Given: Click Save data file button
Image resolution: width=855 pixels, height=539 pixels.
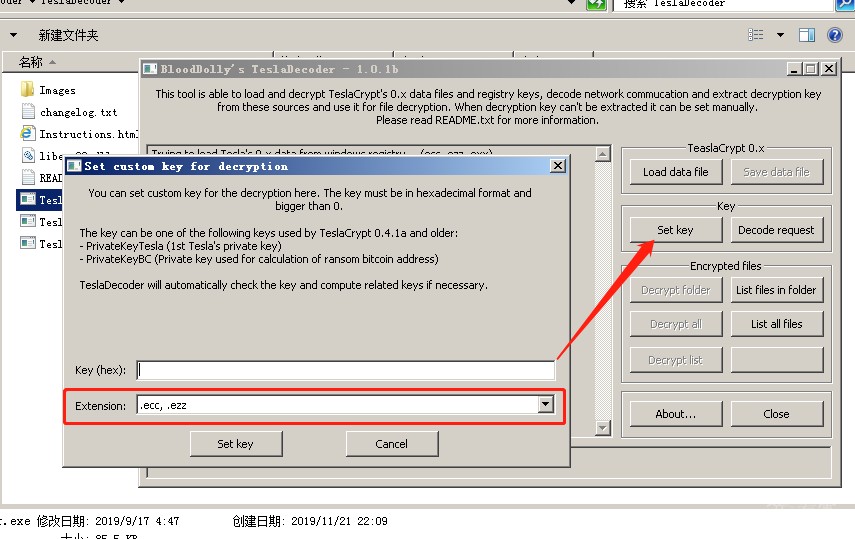Looking at the screenshot, I should click(x=776, y=172).
